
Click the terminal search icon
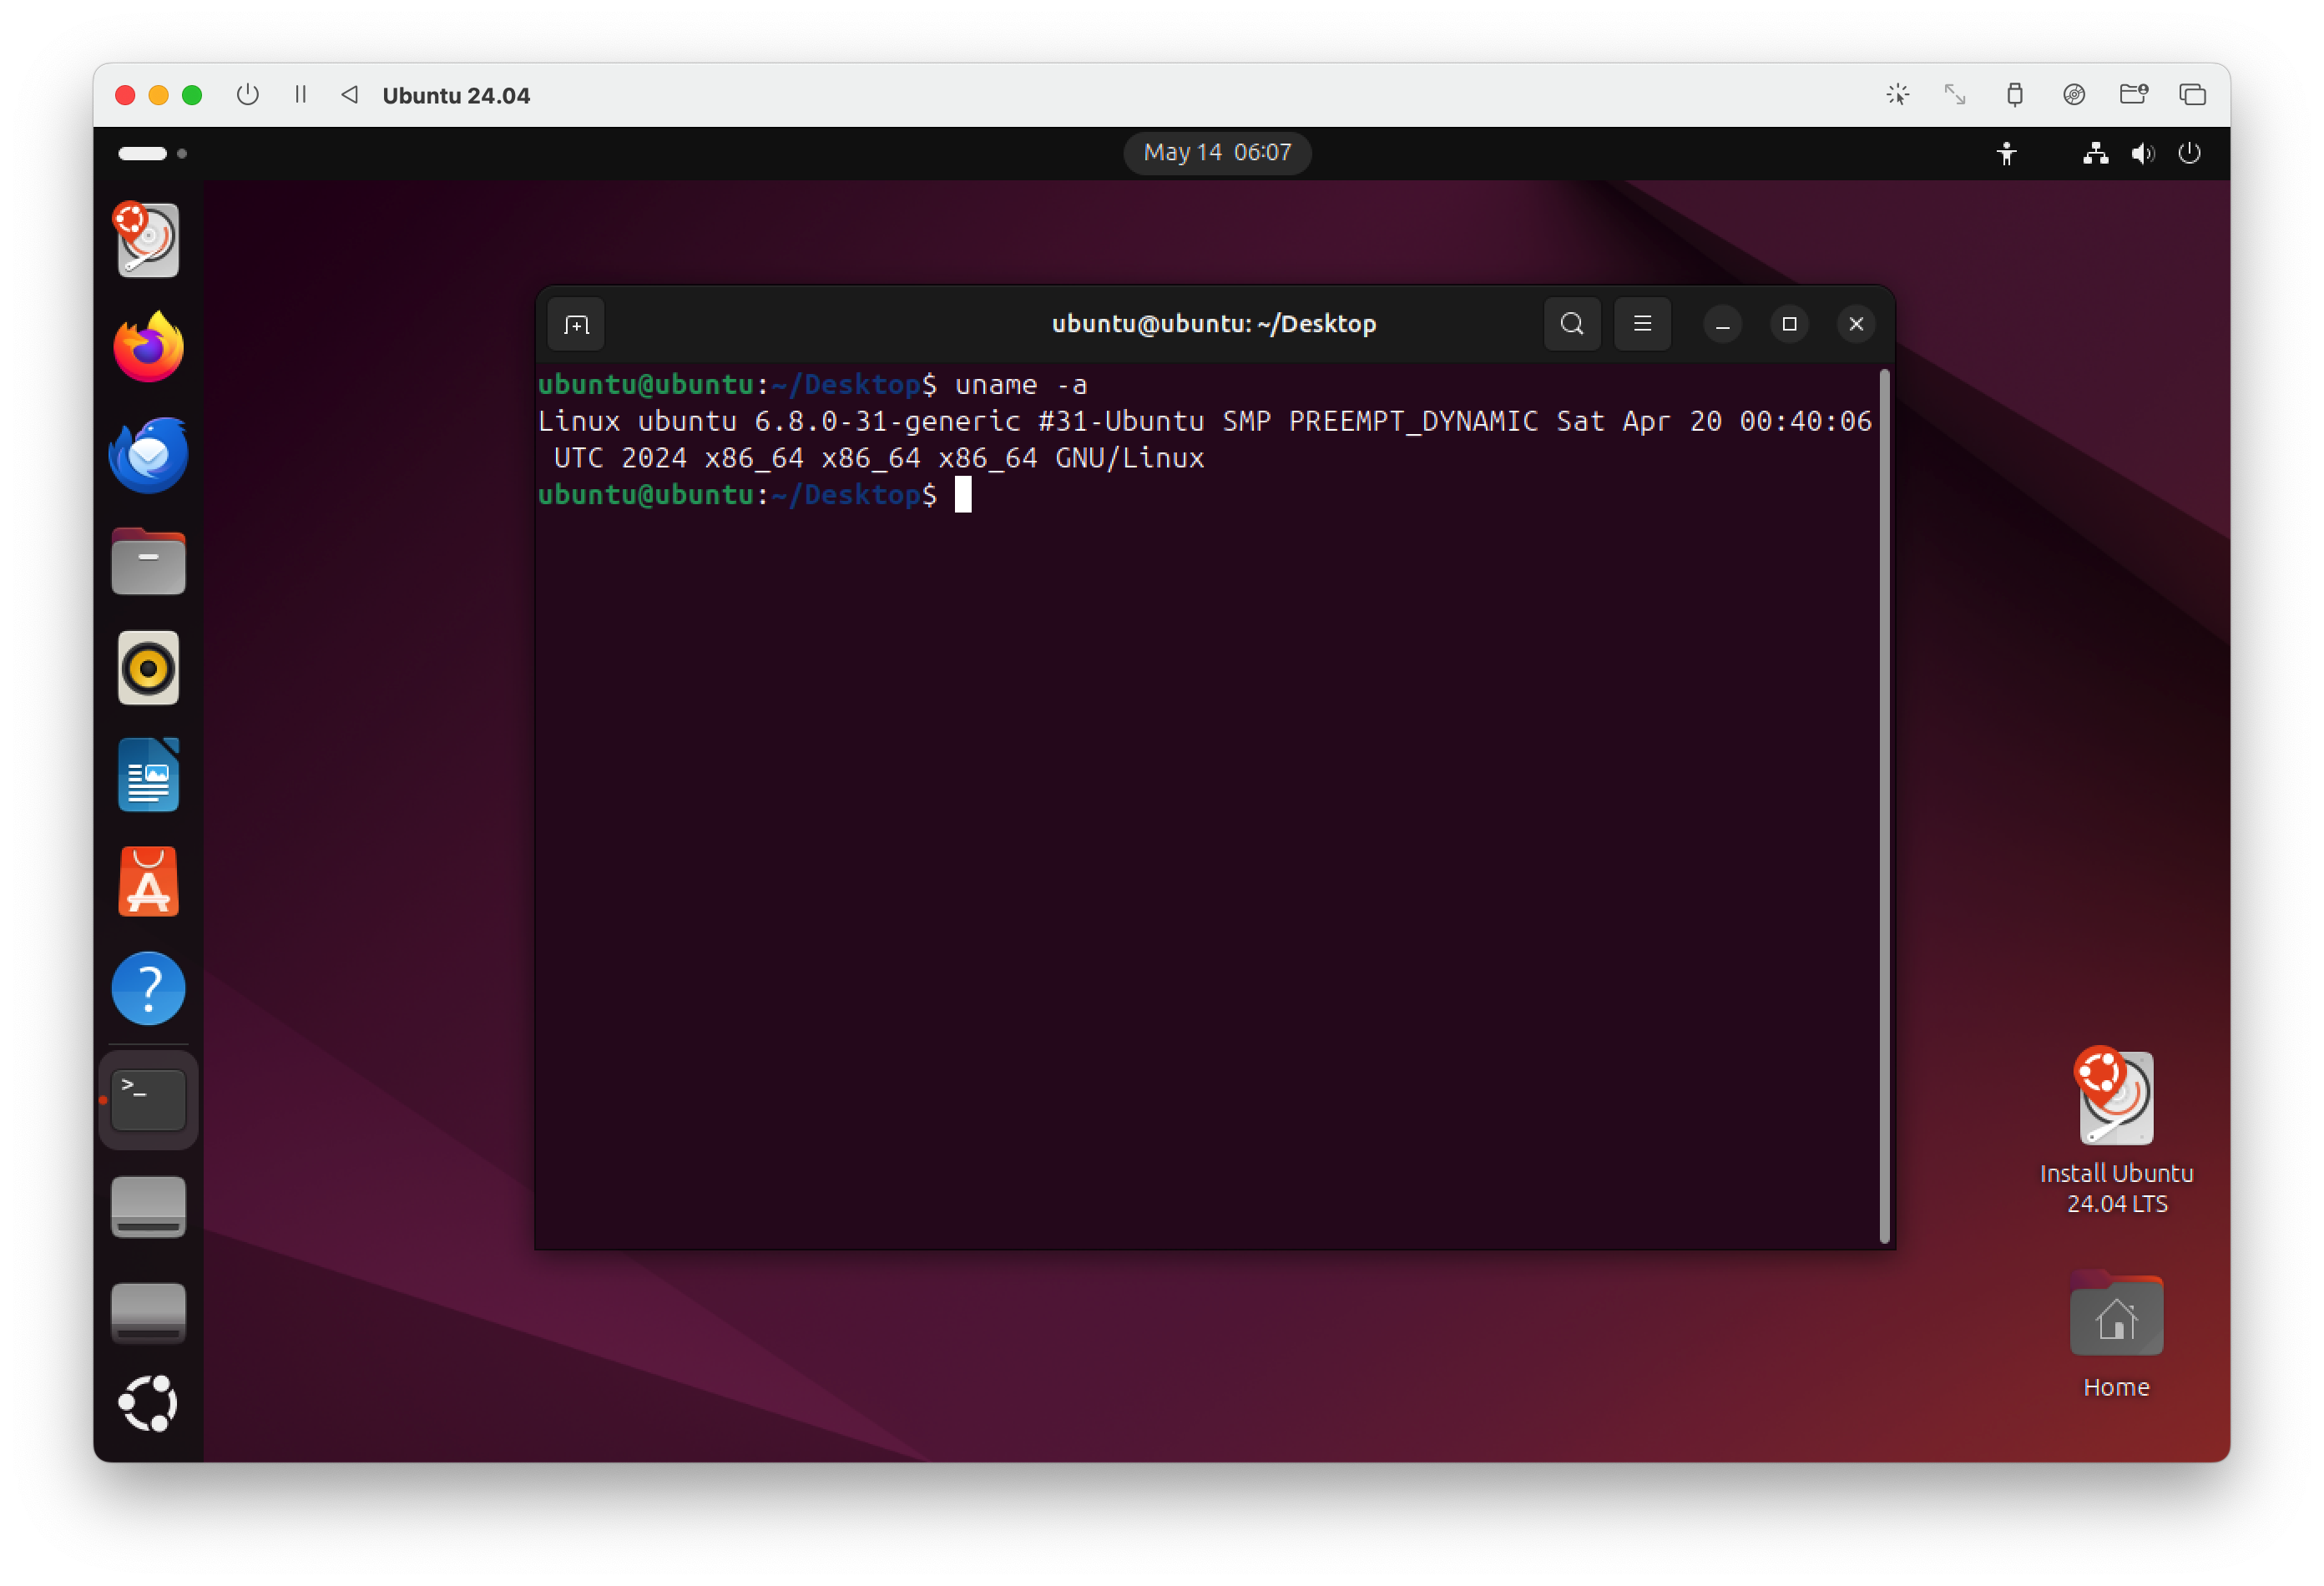pos(1571,324)
